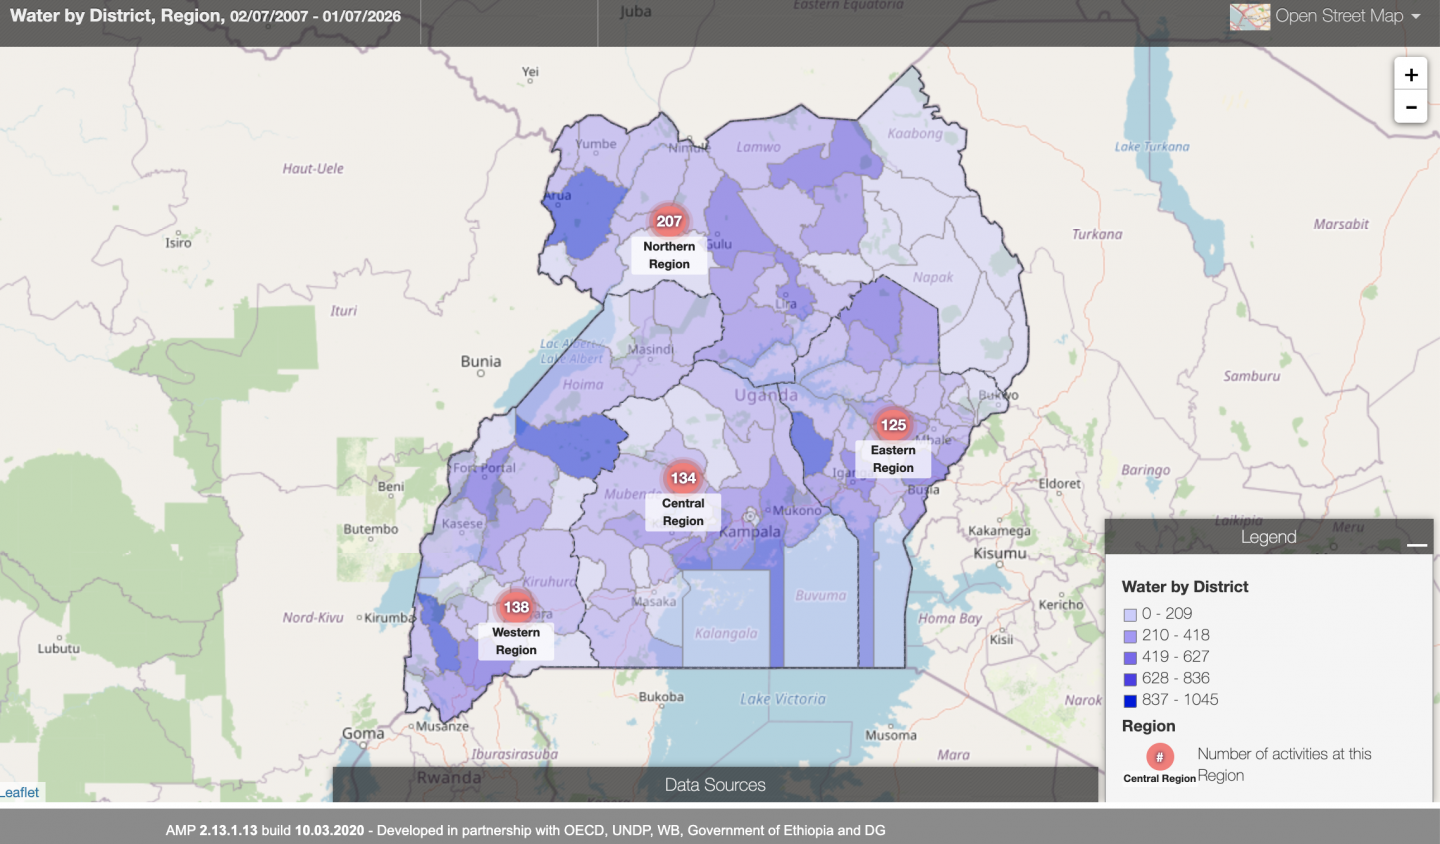Screen dimensions: 1440x844
Task: Select the 419 - 627 legend swatch
Action: coord(1130,658)
